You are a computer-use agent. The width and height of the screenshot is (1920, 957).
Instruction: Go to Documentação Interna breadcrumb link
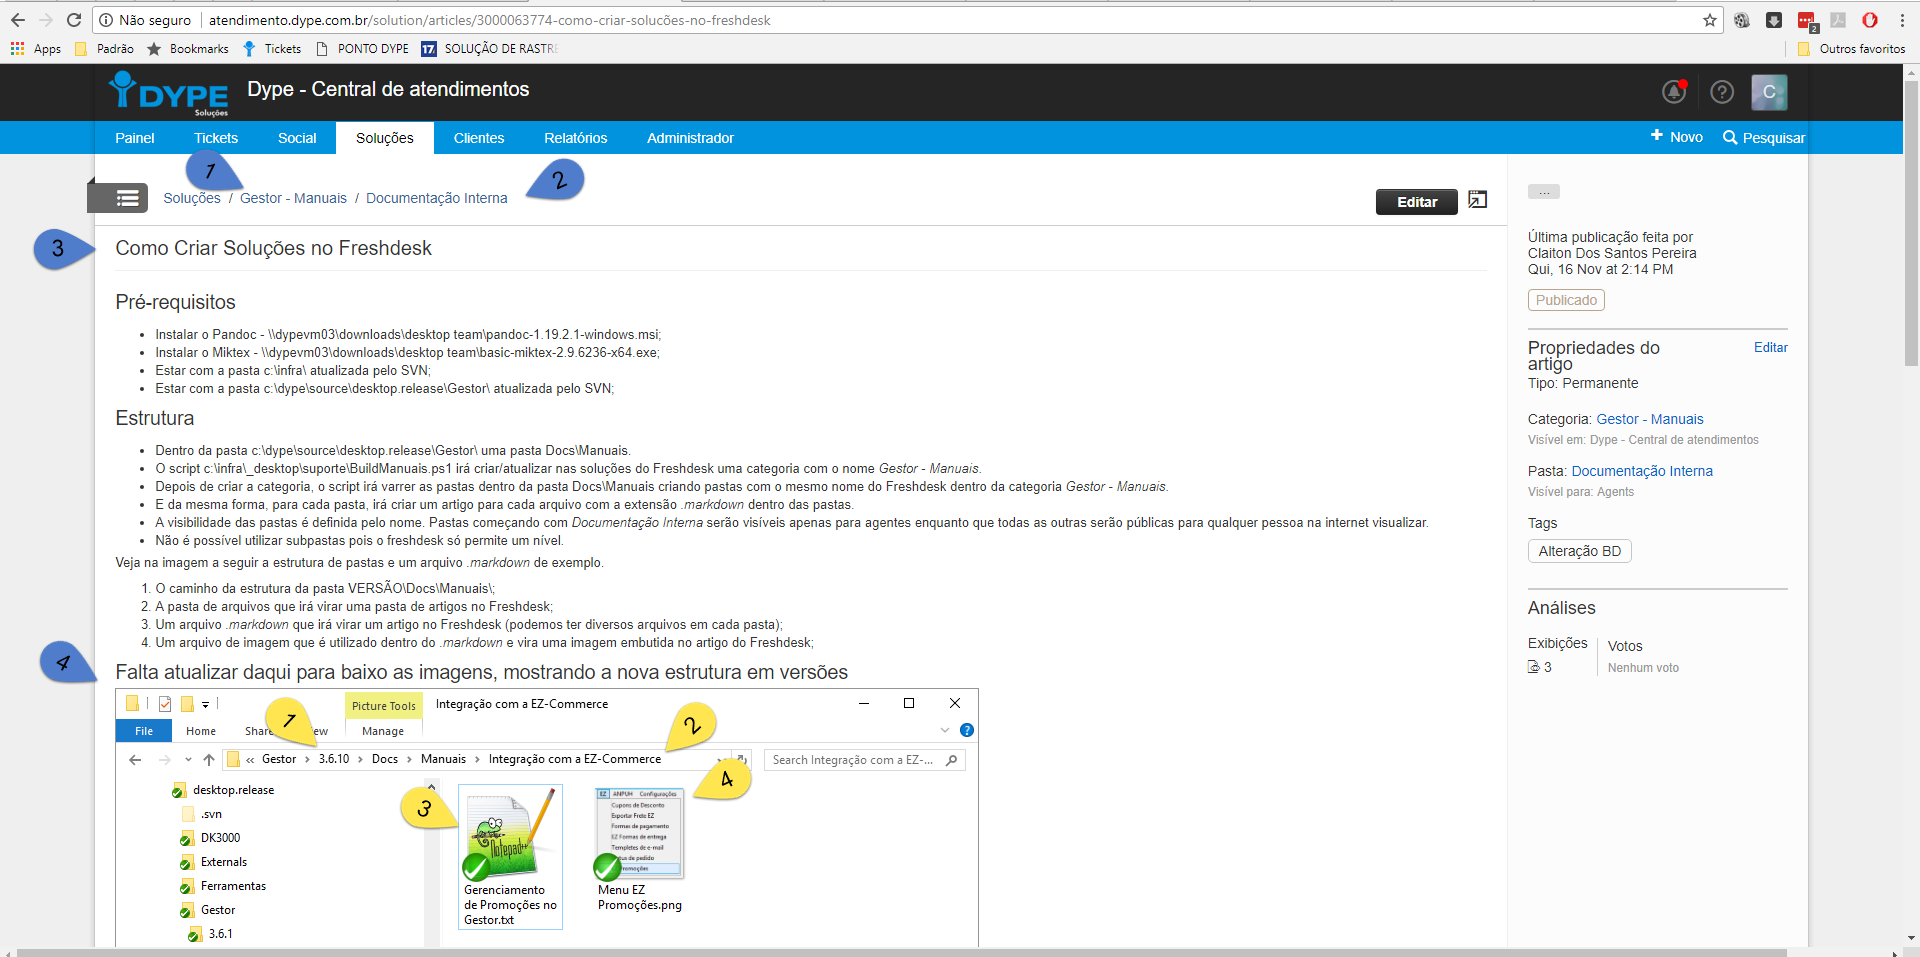437,198
